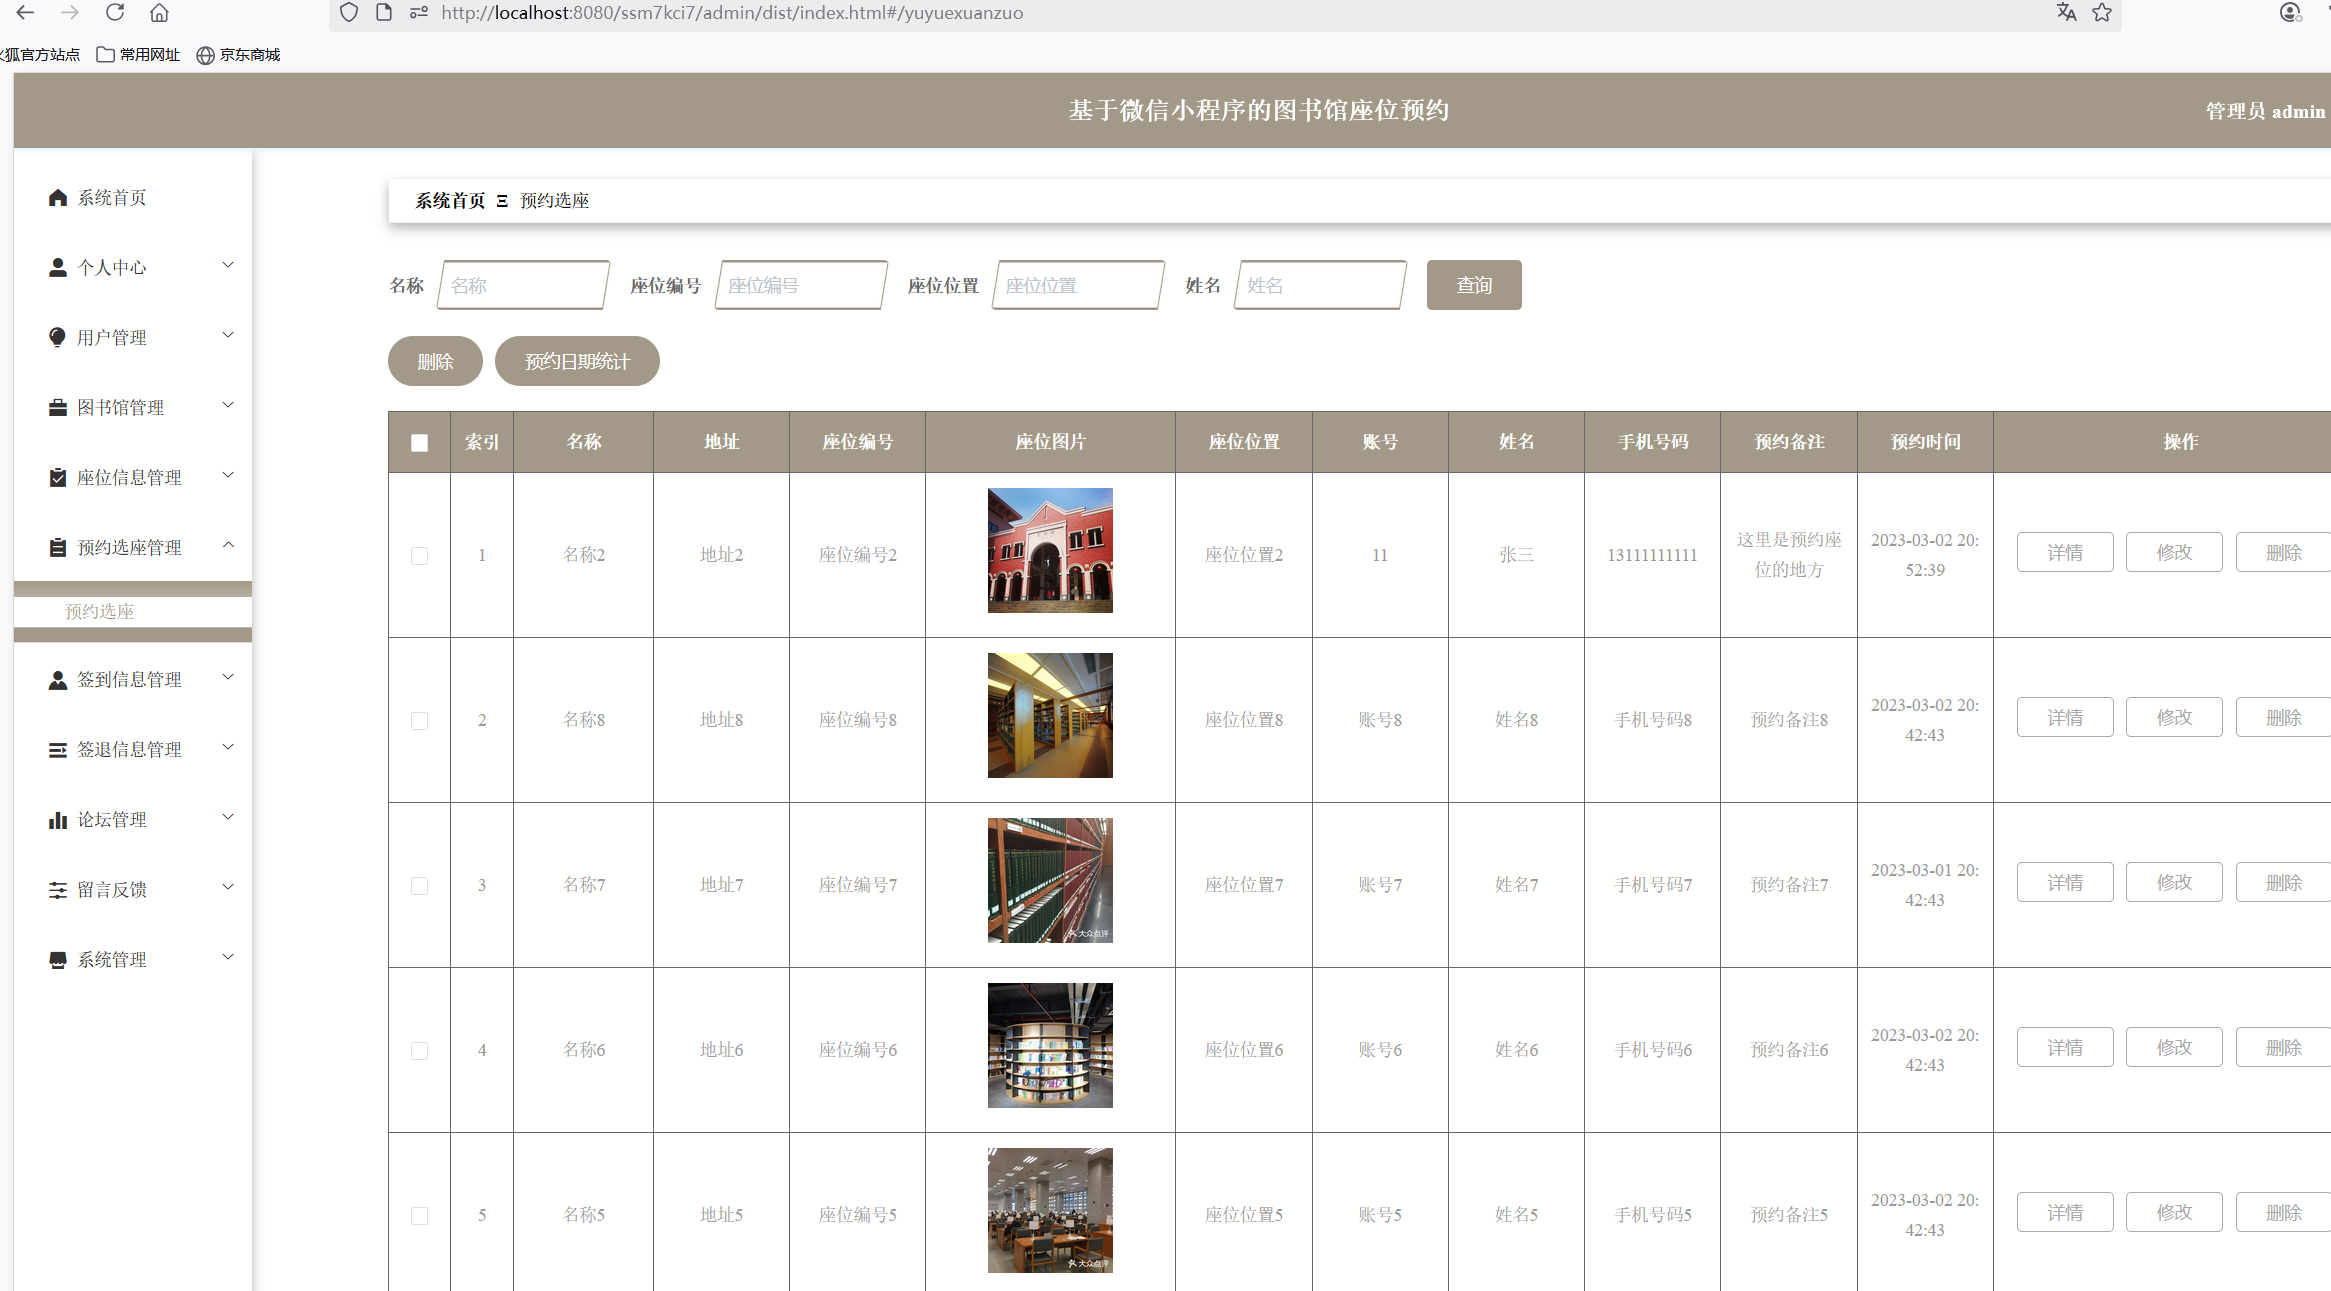Expand the 用户管理 chevron
Image resolution: width=2331 pixels, height=1291 pixels.
(x=228, y=336)
